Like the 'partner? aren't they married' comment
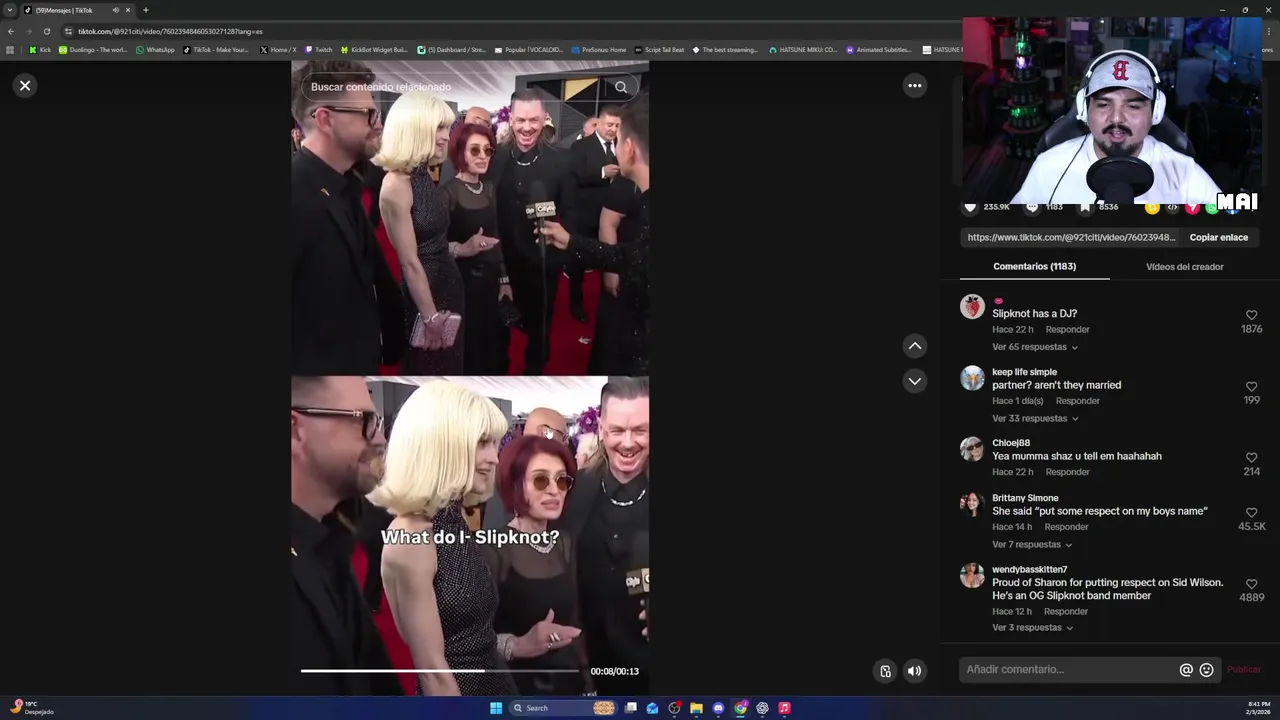Image resolution: width=1280 pixels, height=720 pixels. [x=1251, y=386]
